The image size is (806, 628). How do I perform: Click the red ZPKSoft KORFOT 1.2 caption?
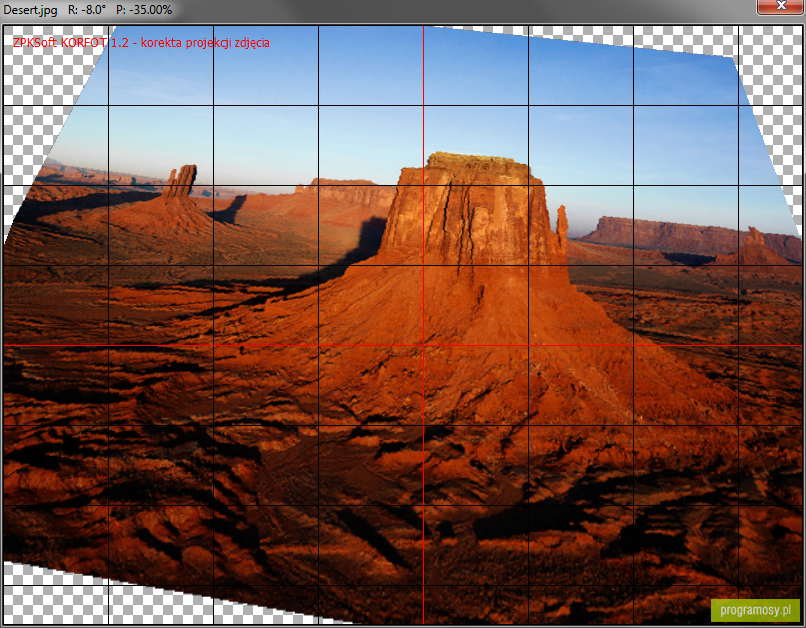[x=141, y=43]
